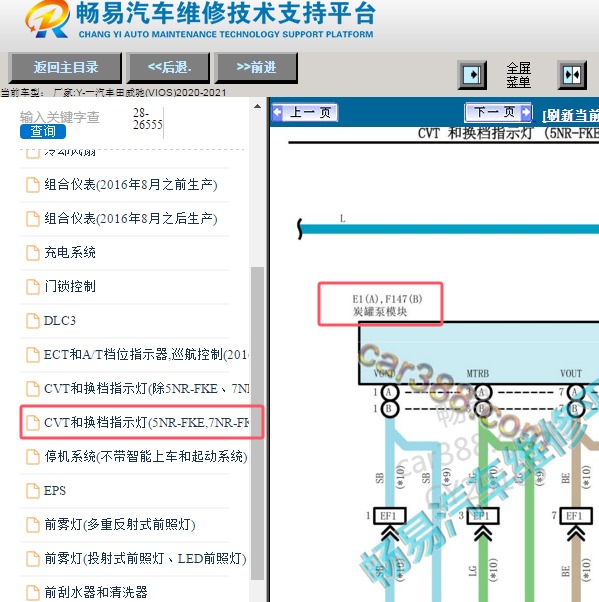The image size is (599, 602).
Task: Open 前雾灯(投射式前照灯、LED前照灯) item
Action: pos(145,558)
